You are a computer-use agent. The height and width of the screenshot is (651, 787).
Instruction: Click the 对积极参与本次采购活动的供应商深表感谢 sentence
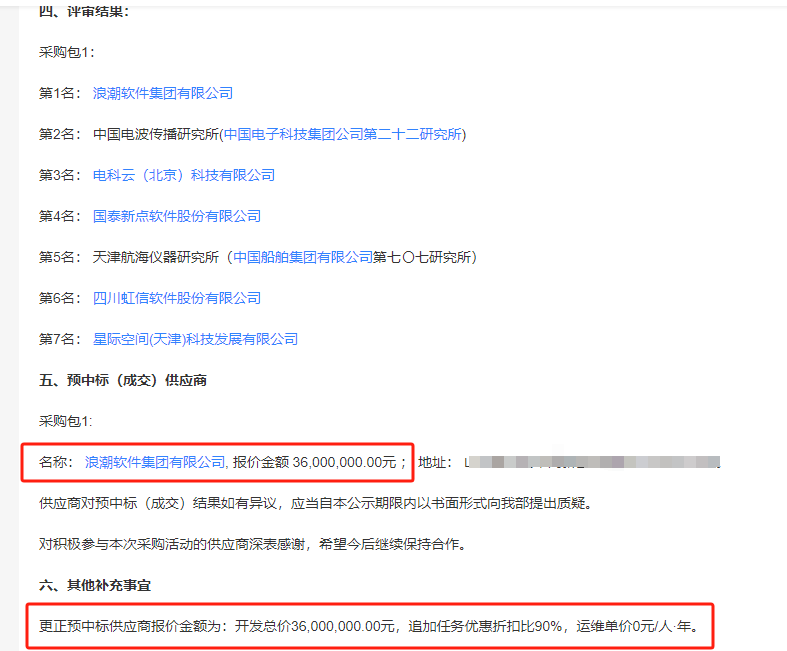tap(253, 544)
